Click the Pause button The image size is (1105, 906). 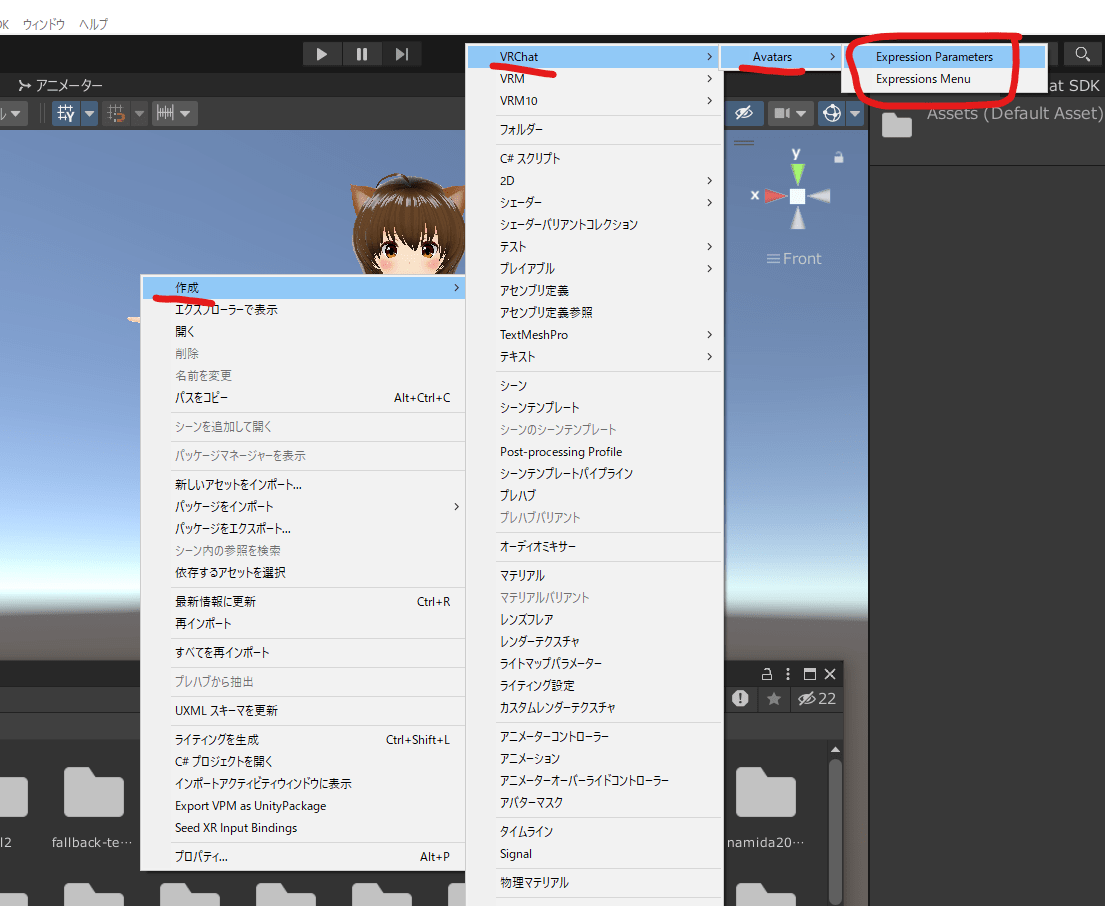pos(362,54)
